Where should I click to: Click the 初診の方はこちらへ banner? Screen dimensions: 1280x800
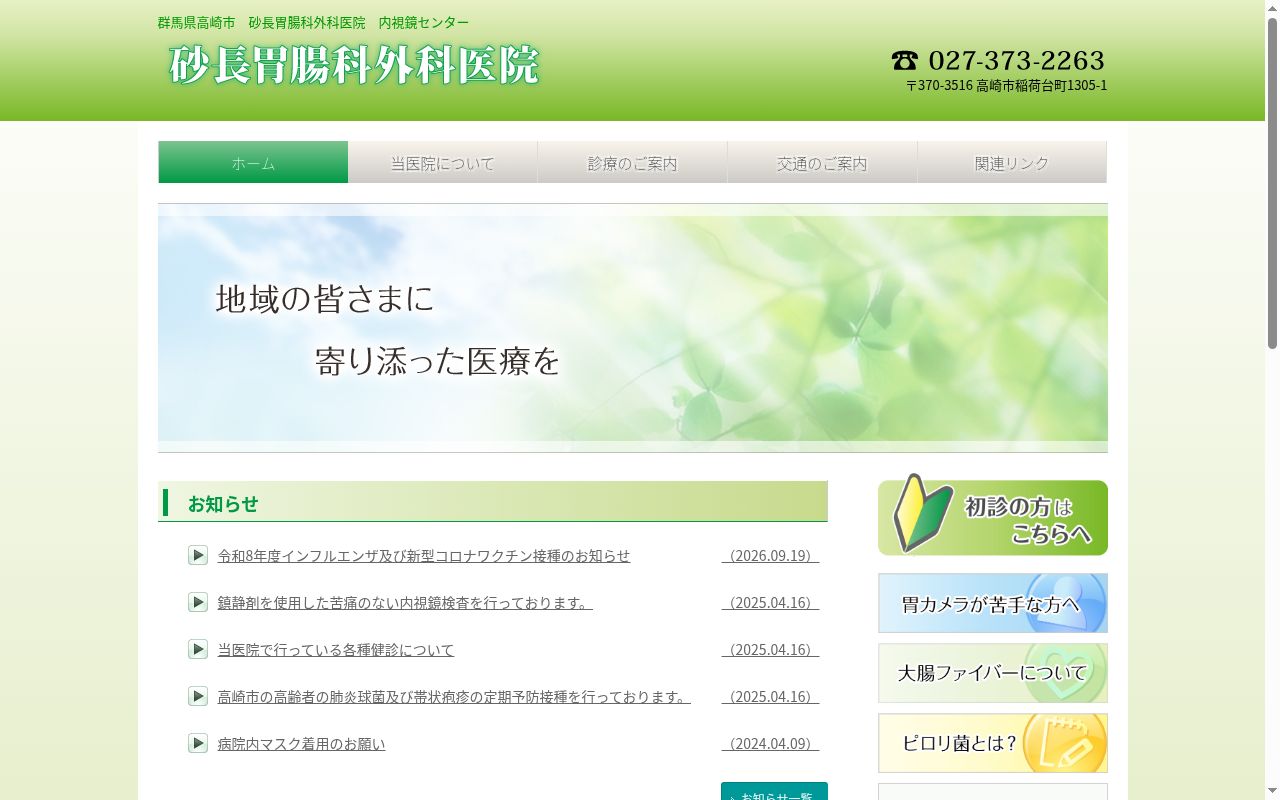coord(993,516)
